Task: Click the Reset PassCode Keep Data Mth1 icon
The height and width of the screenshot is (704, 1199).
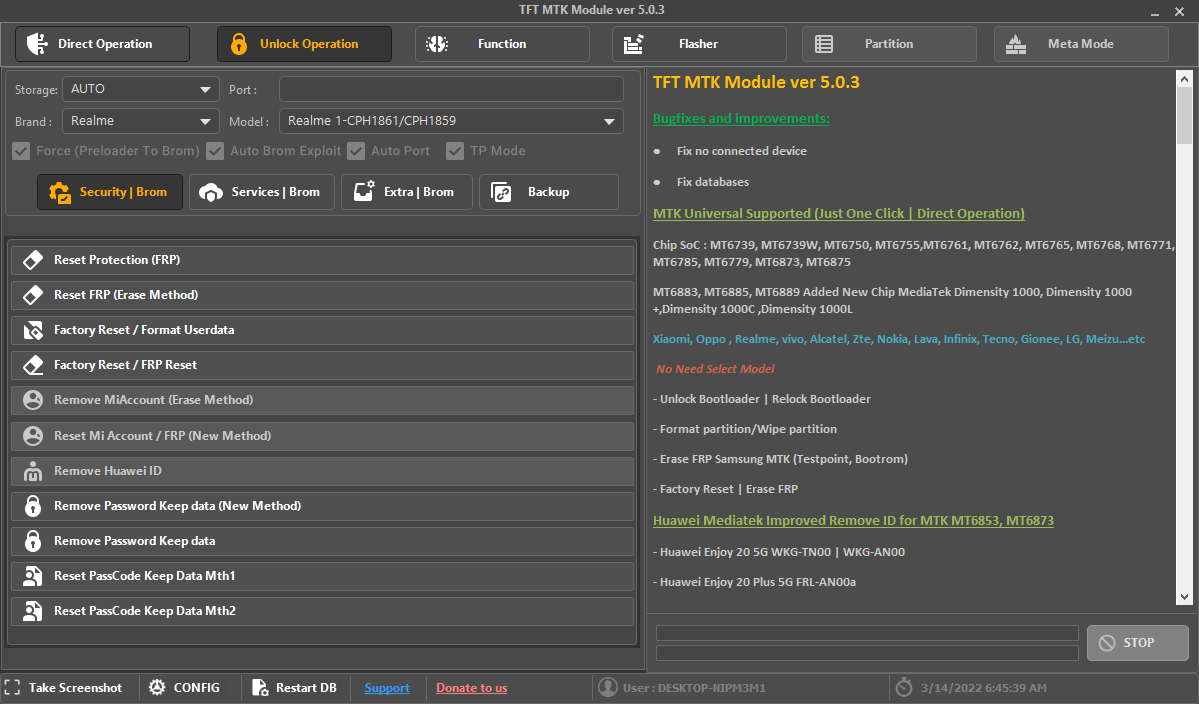Action: pyautogui.click(x=33, y=576)
